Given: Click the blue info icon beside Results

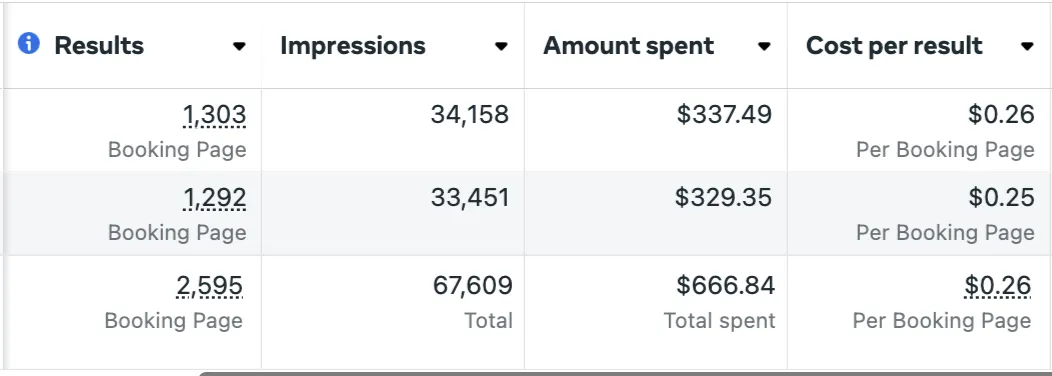Looking at the screenshot, I should coord(29,44).
